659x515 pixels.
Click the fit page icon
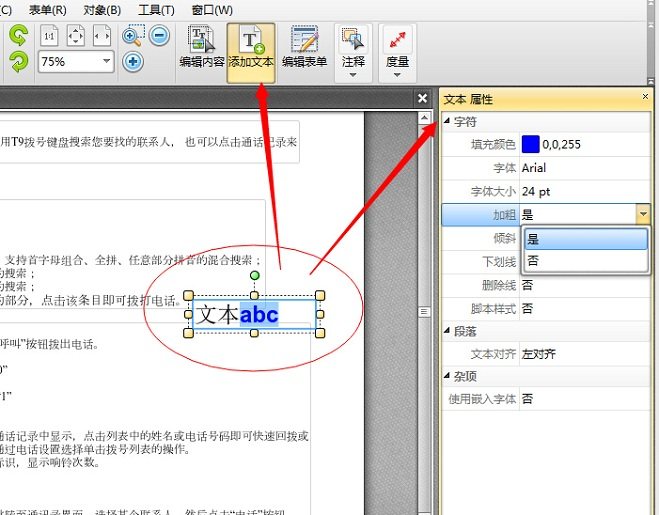(x=76, y=36)
